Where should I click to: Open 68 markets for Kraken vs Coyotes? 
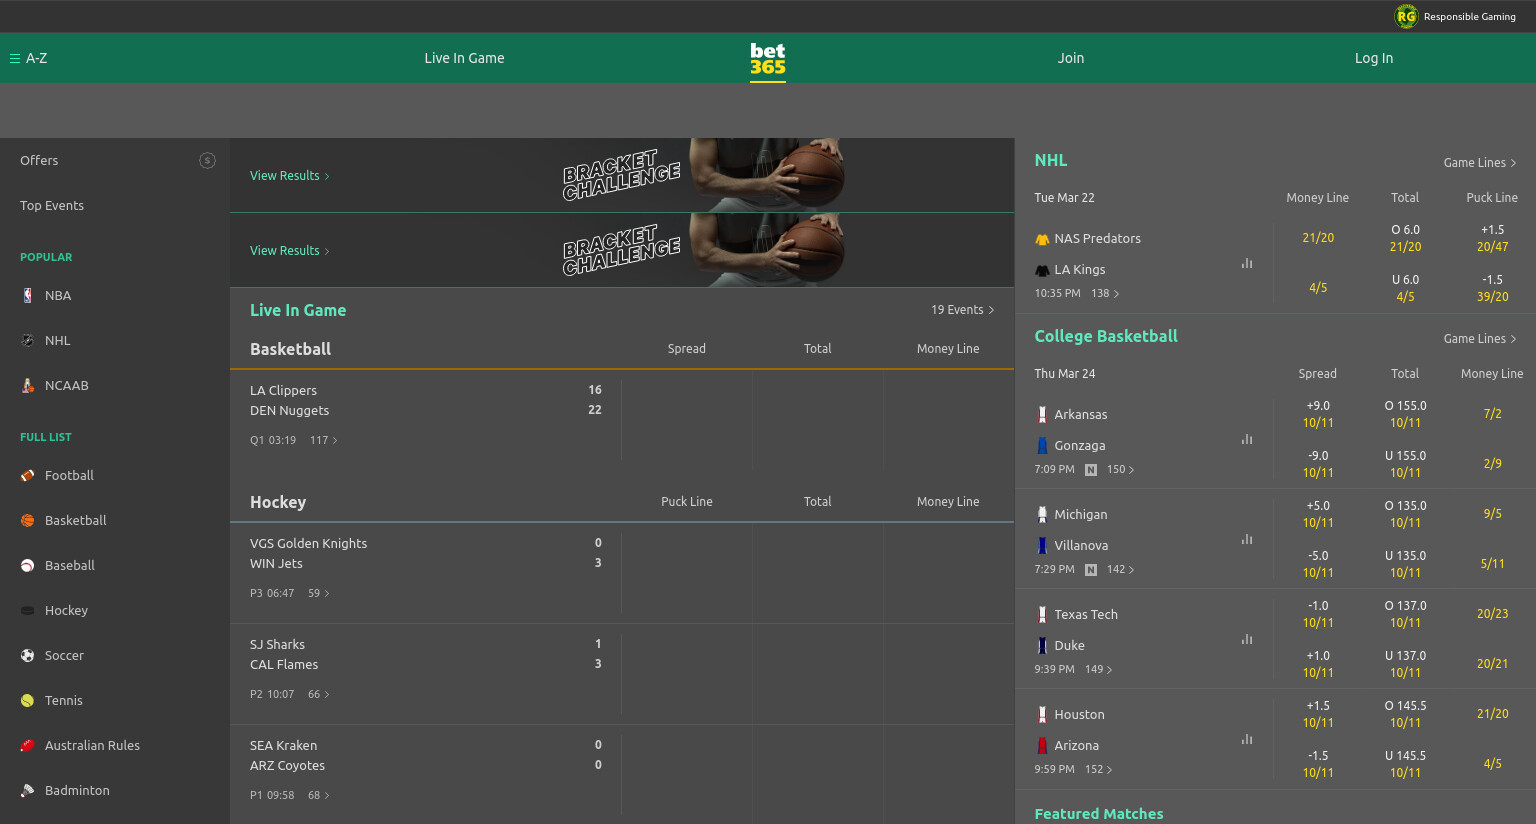click(x=319, y=795)
